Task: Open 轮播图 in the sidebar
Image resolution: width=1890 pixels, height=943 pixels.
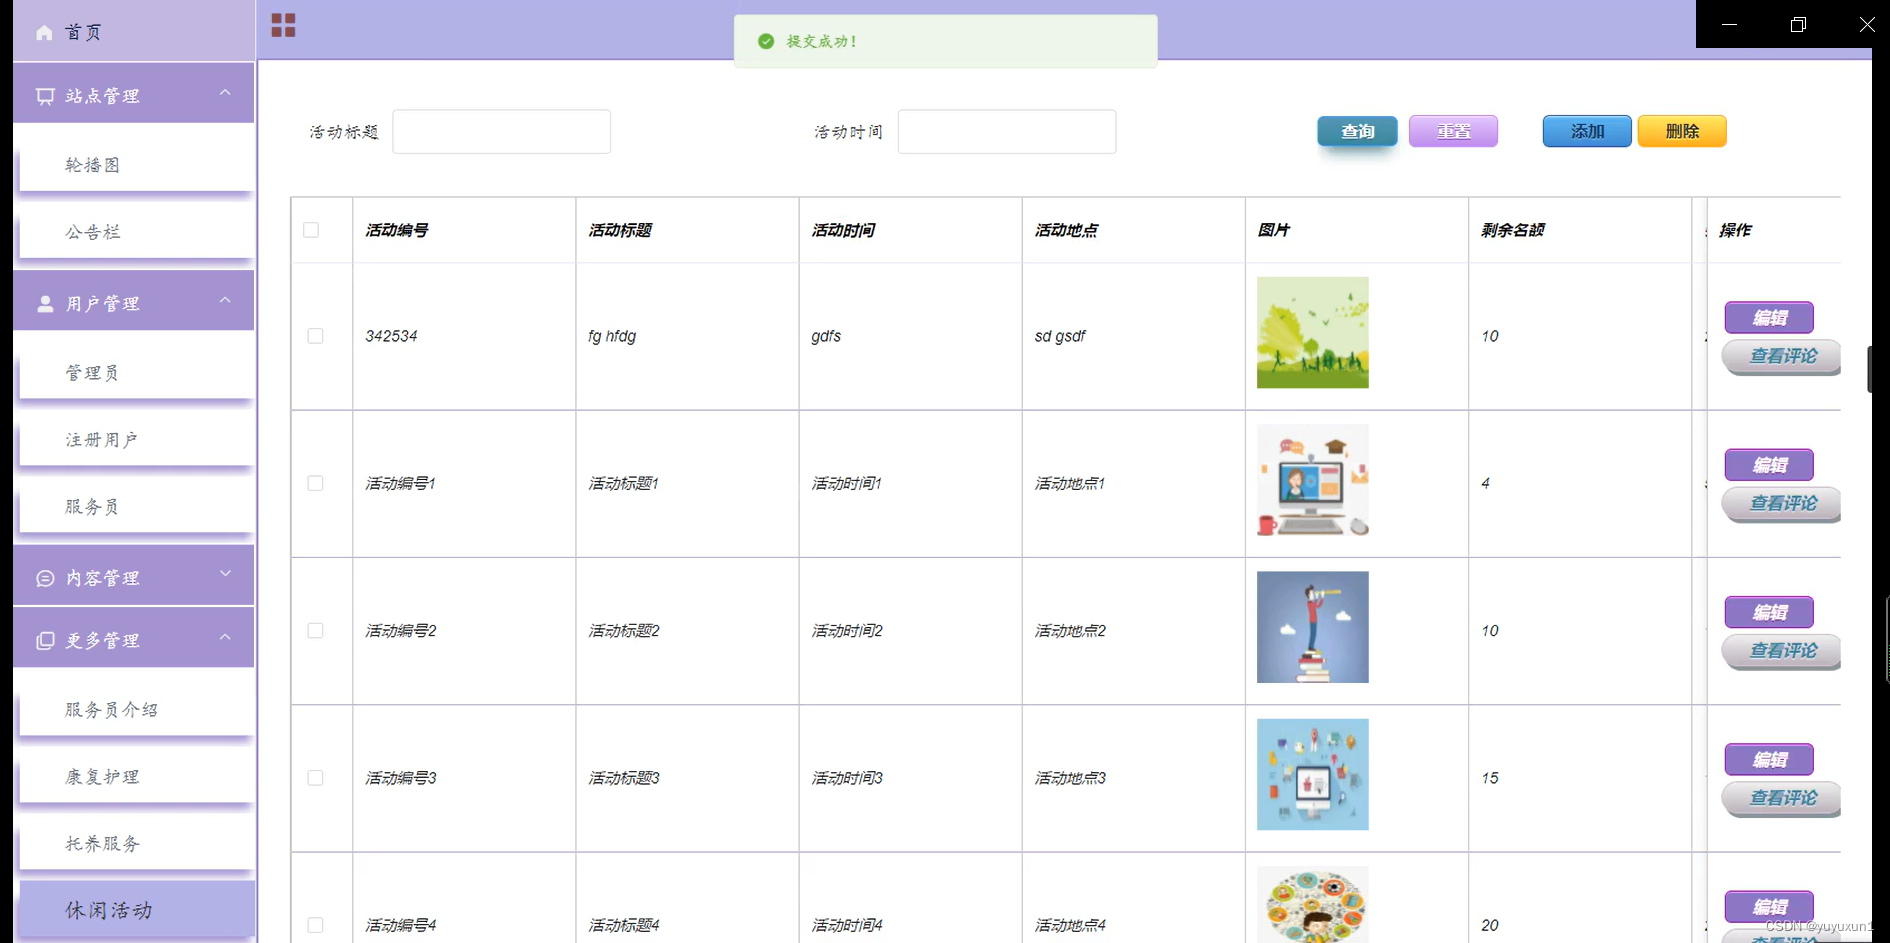Action: click(137, 165)
